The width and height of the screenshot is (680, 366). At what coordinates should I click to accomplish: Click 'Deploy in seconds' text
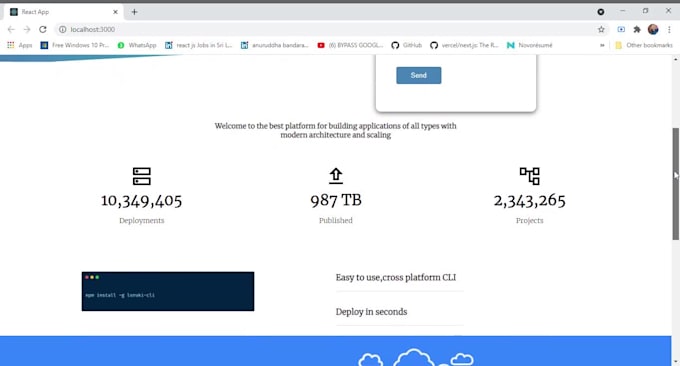click(x=371, y=312)
